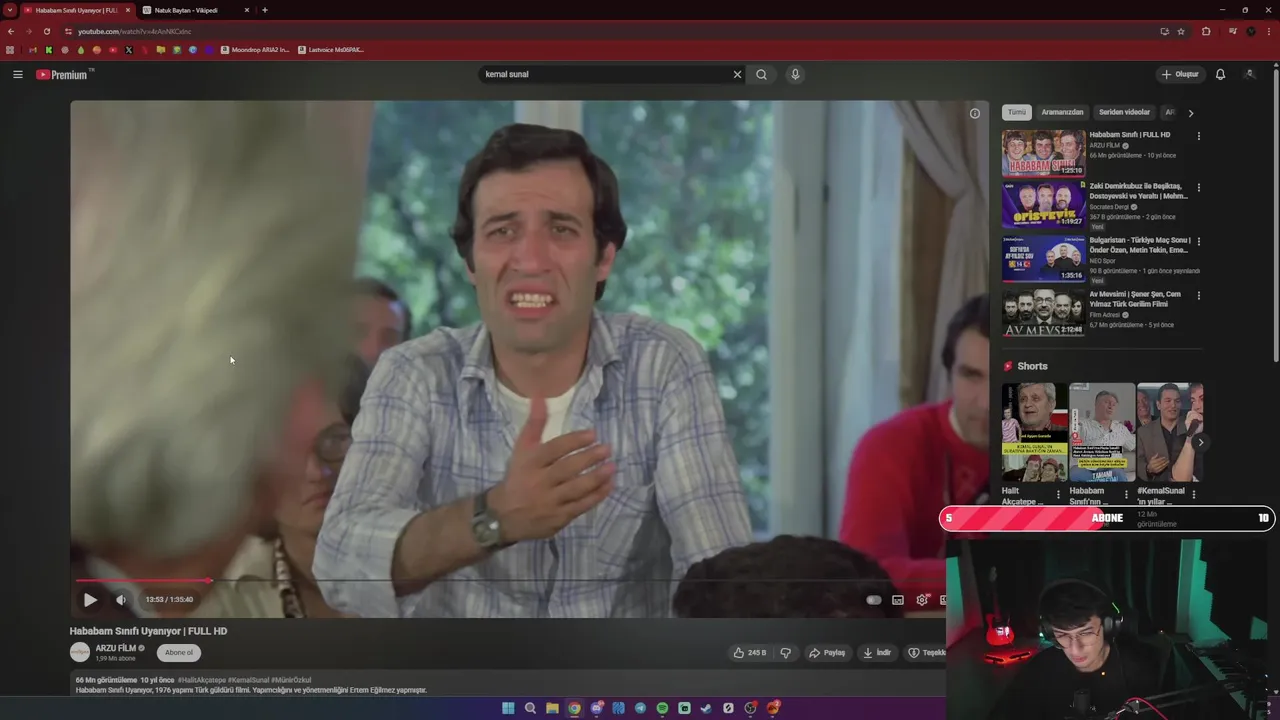This screenshot has width=1280, height=720.
Task: Open the browser extensions puzzle icon
Action: 1206,31
